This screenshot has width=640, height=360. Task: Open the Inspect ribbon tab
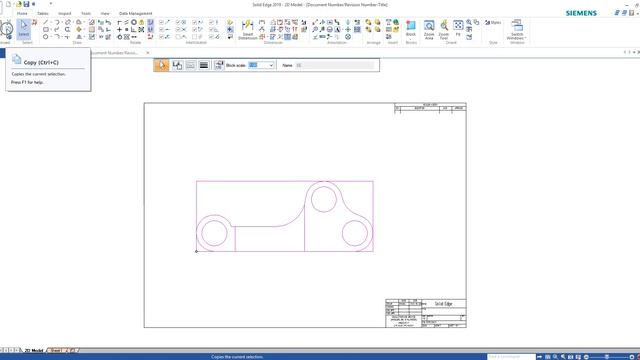(x=64, y=13)
